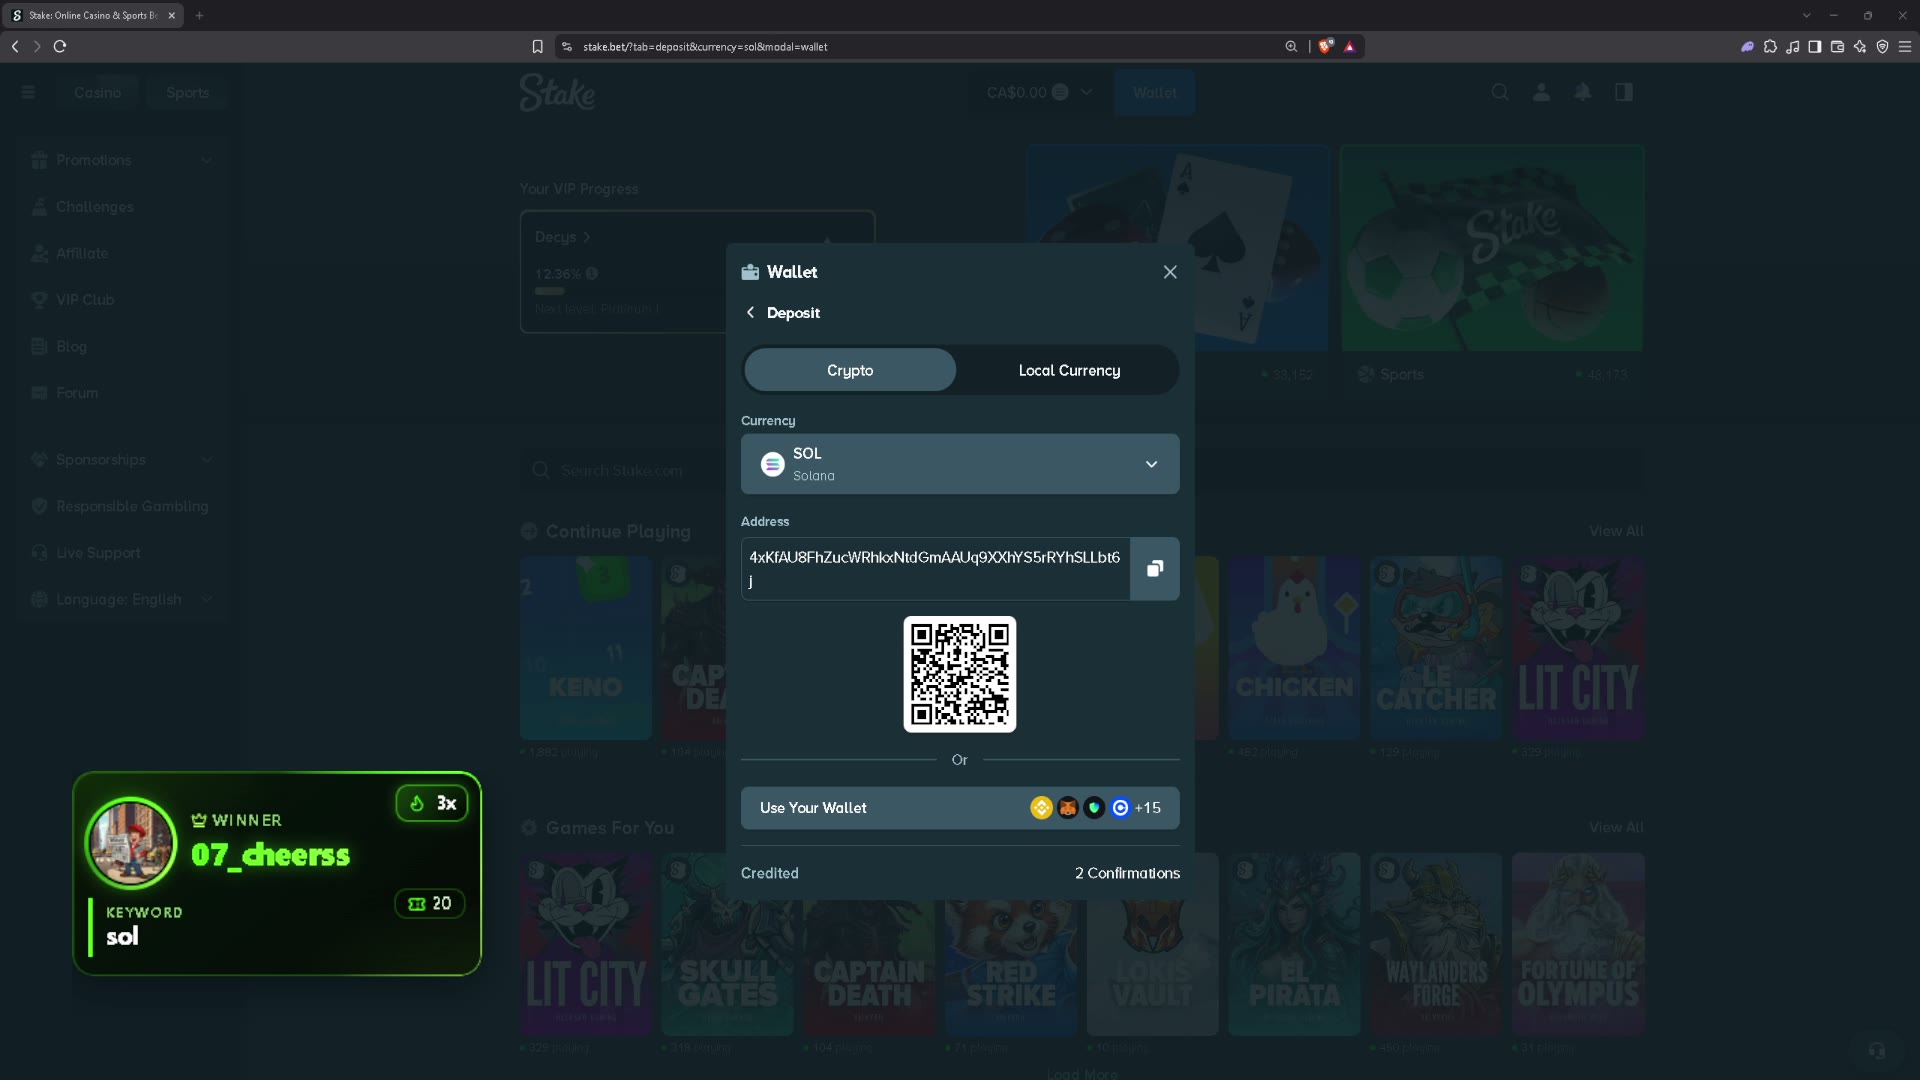Image resolution: width=1920 pixels, height=1080 pixels.
Task: Expand the Sponsorships sidebar menu
Action: tap(122, 460)
